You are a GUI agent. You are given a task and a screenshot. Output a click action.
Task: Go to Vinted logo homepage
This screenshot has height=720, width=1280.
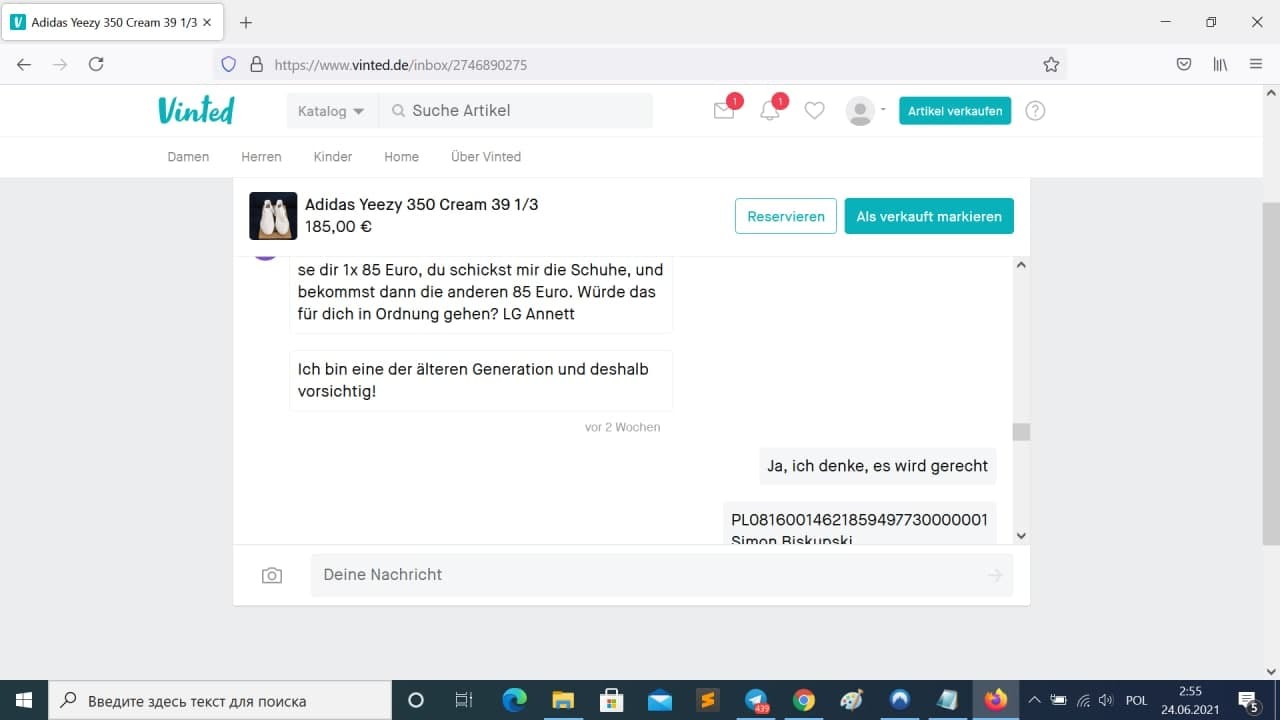click(x=196, y=110)
